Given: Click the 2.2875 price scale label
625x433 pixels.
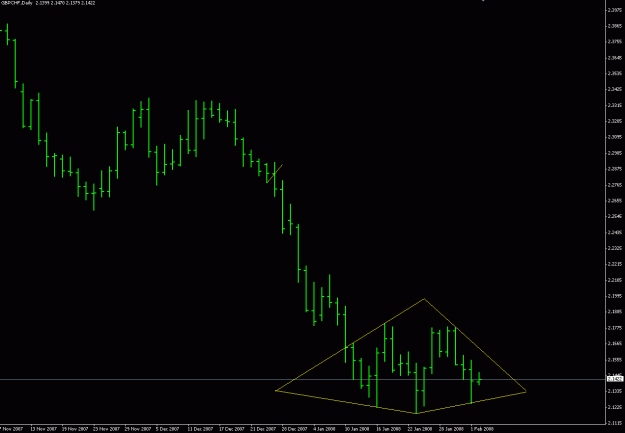Looking at the screenshot, I should [616, 169].
